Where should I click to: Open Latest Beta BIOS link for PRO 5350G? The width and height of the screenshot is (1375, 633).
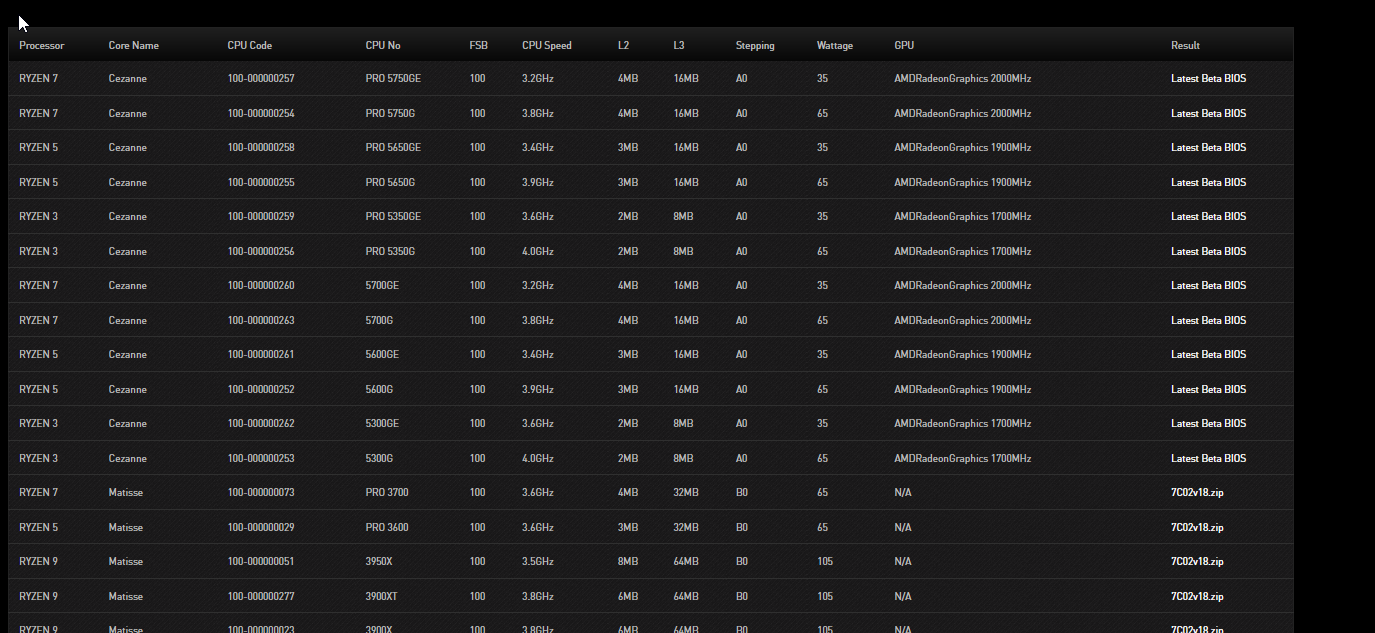point(1208,251)
